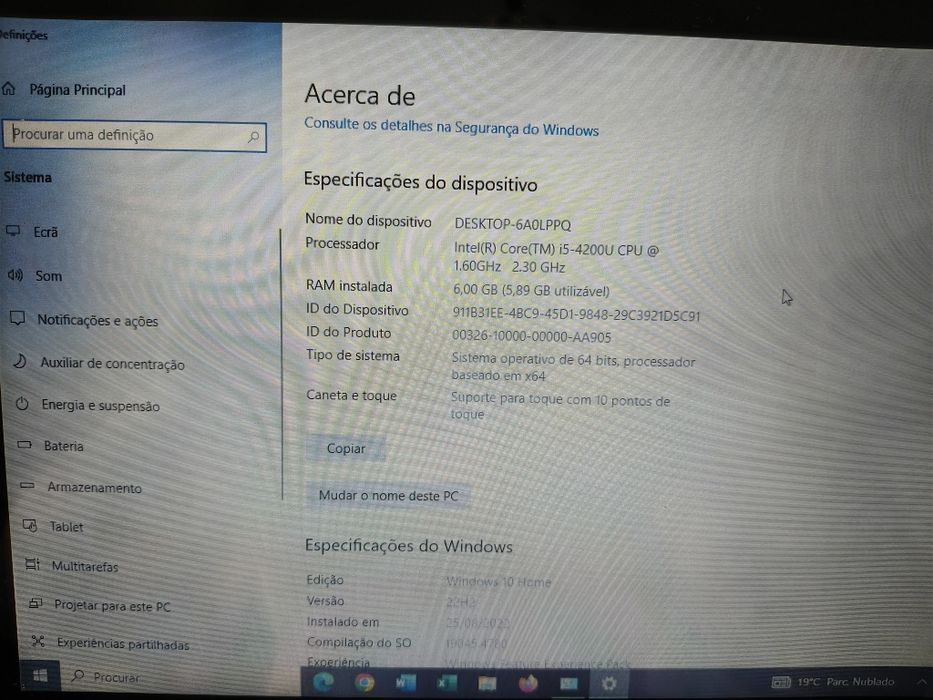Viewport: 933px width, 700px height.
Task: Click RAM value 6,00 GB (5,89 GB utilizável)
Action: click(531, 290)
